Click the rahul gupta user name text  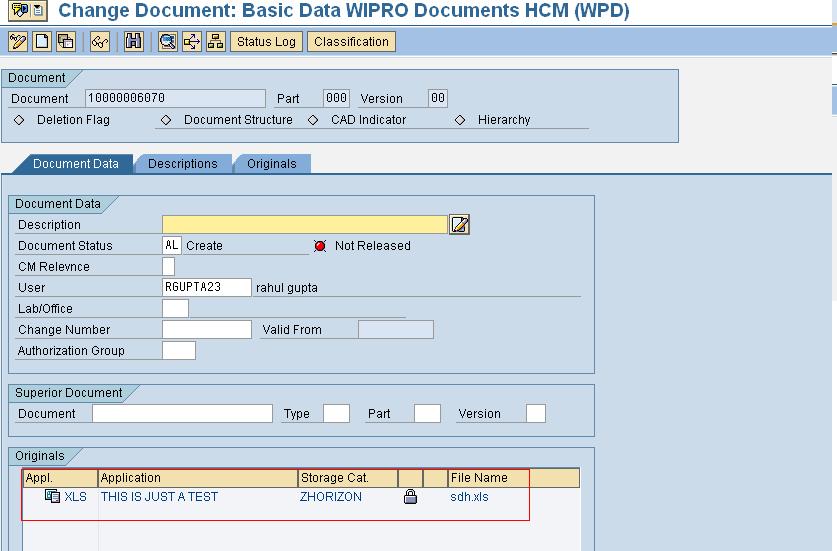pyautogui.click(x=287, y=288)
